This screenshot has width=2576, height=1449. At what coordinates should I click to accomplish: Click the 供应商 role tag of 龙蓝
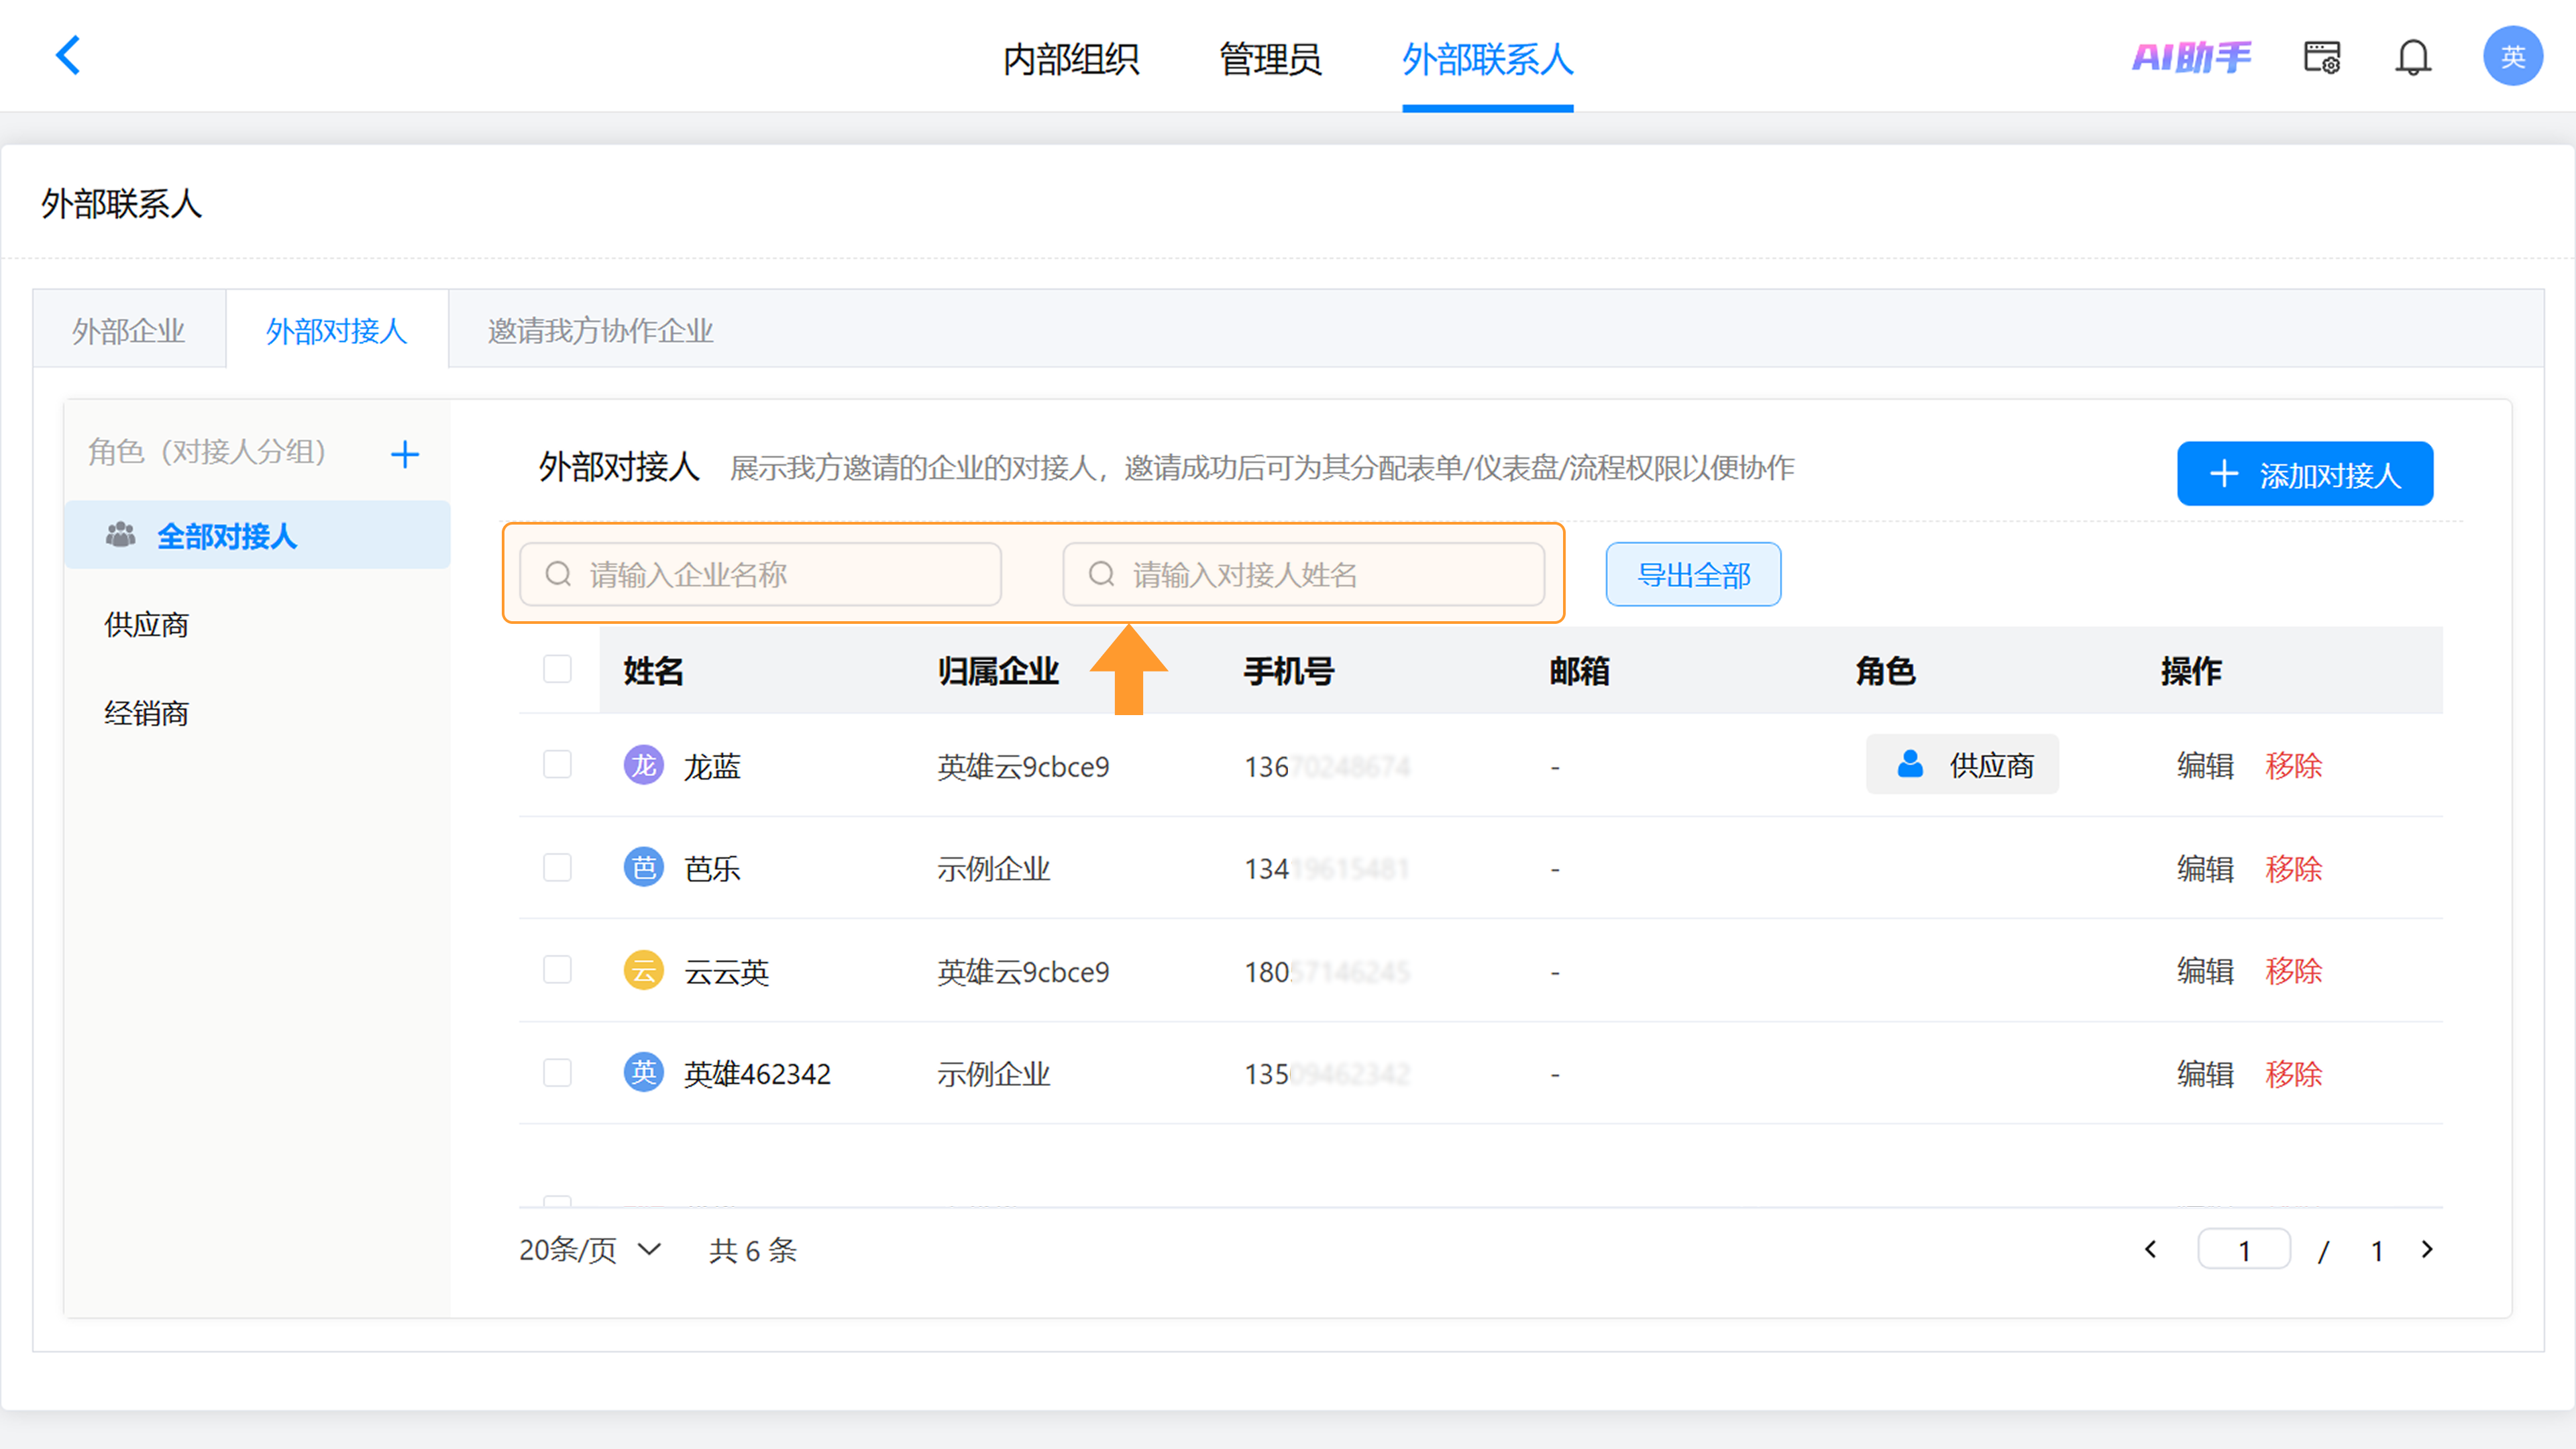point(1962,765)
